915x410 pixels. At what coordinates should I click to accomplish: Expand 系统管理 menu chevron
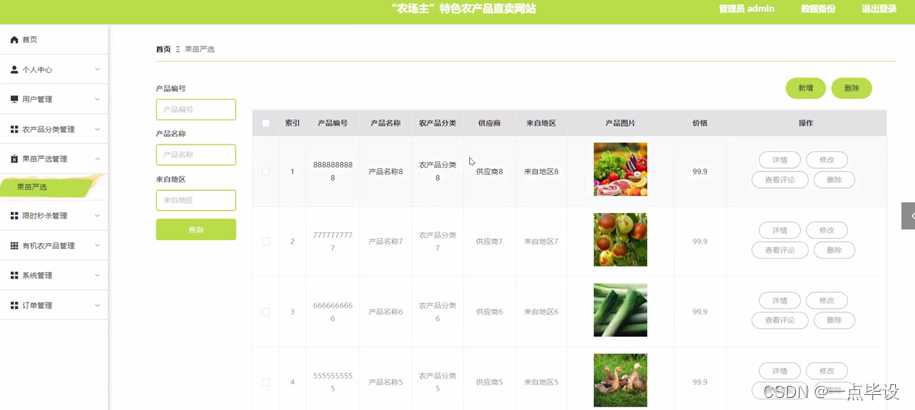point(97,275)
